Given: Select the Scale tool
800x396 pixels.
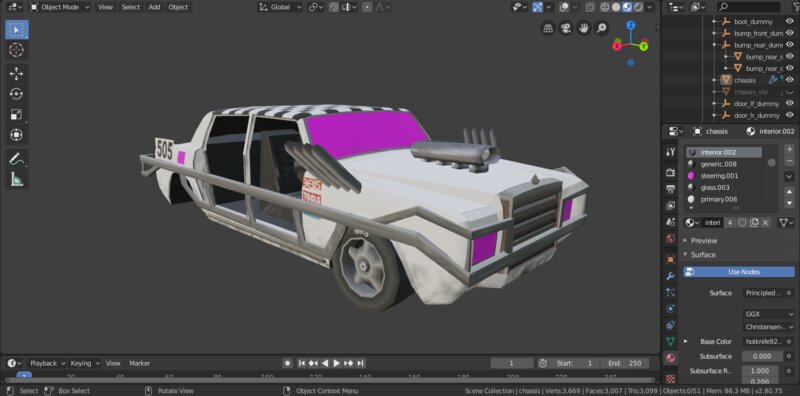Looking at the screenshot, I should (x=16, y=114).
